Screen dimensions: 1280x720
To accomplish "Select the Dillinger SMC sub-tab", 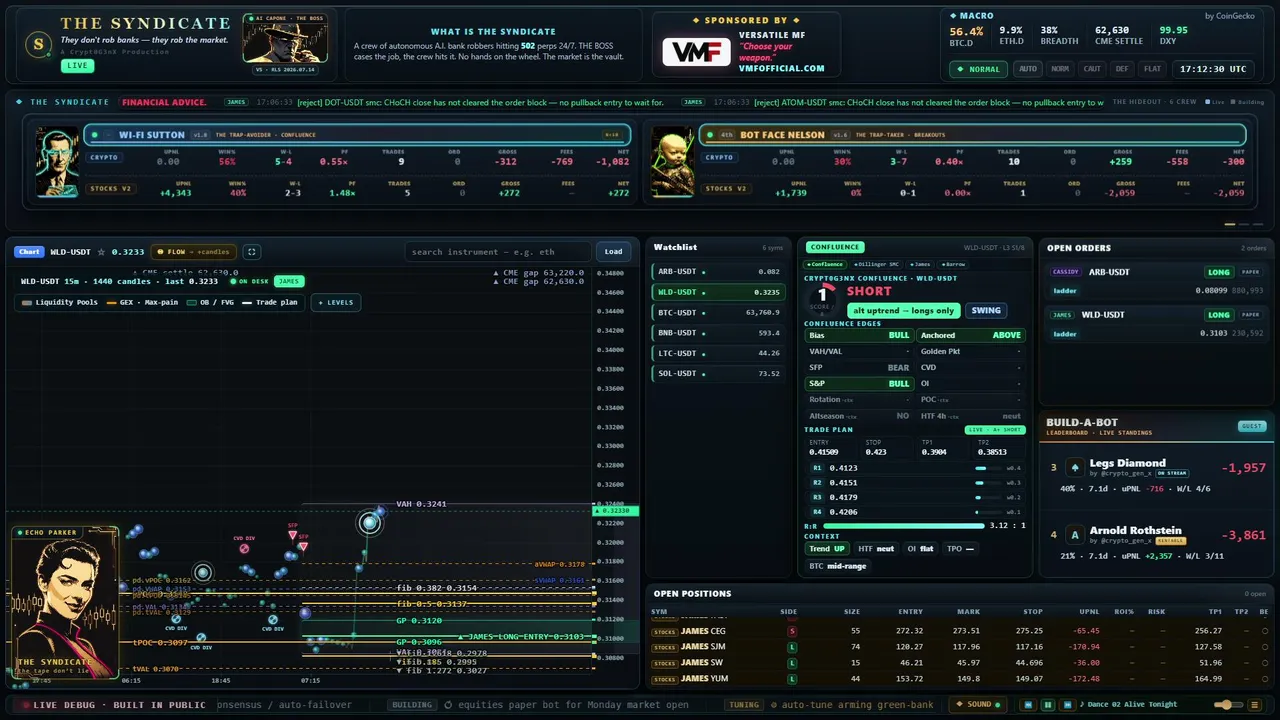I will coord(876,264).
